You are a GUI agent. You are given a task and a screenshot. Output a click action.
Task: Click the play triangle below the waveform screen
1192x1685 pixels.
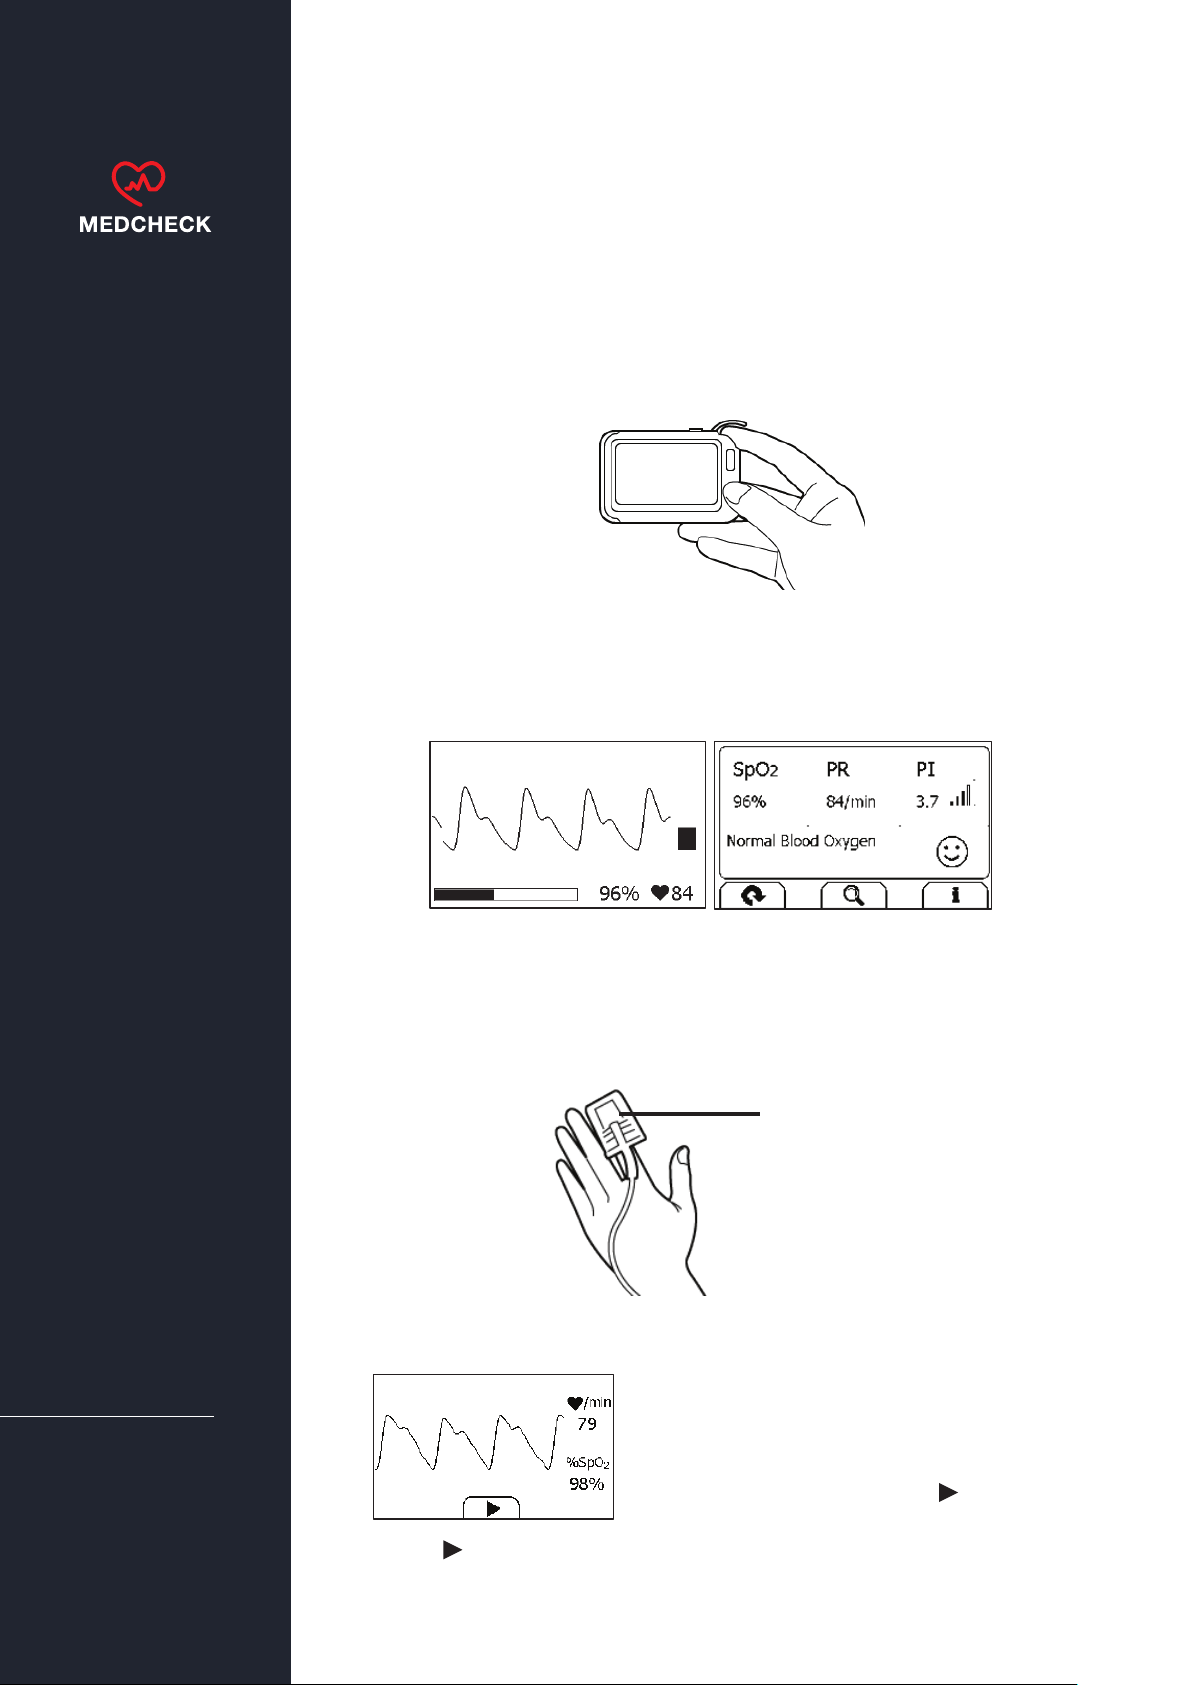pyautogui.click(x=452, y=1550)
